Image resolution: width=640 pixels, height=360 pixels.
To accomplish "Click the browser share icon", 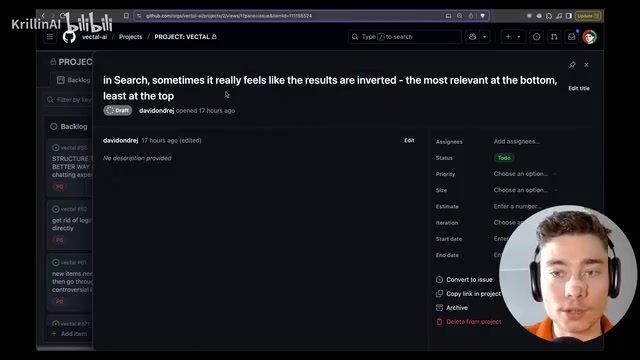I will pos(471,16).
